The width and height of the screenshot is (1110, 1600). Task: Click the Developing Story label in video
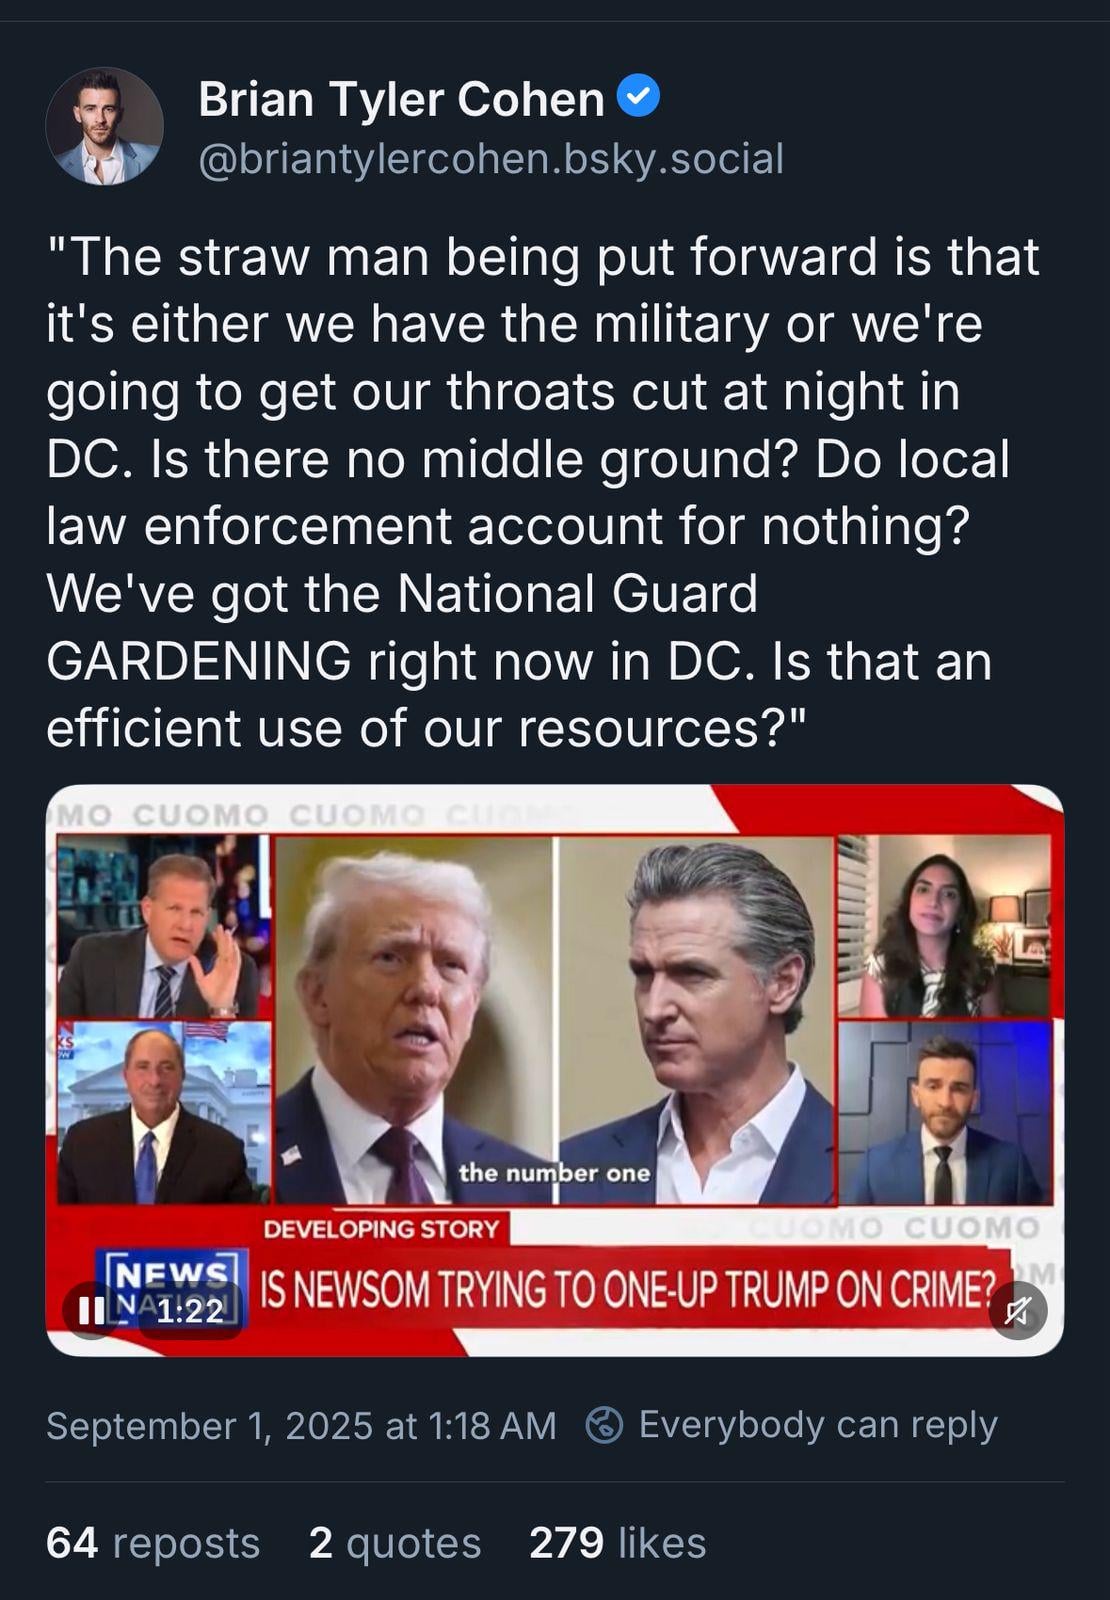coord(381,1228)
